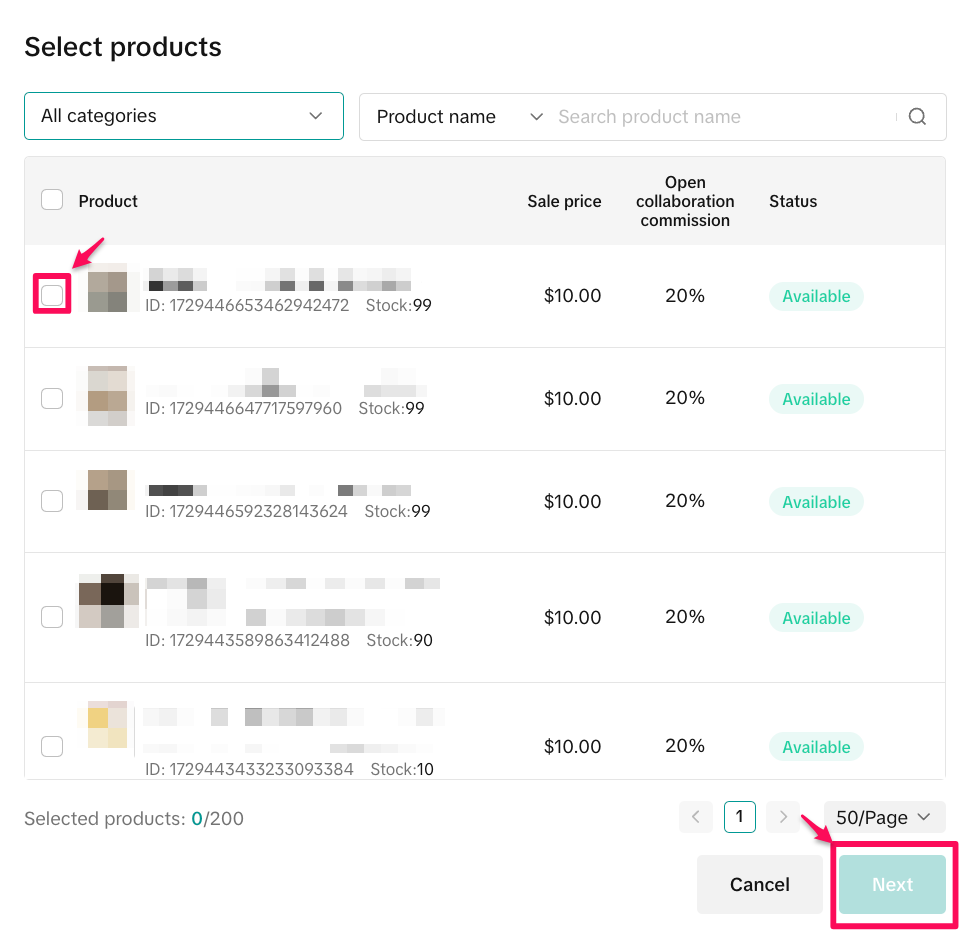This screenshot has height=932, width=968.
Task: Click the search magnifier icon
Action: pyautogui.click(x=917, y=117)
